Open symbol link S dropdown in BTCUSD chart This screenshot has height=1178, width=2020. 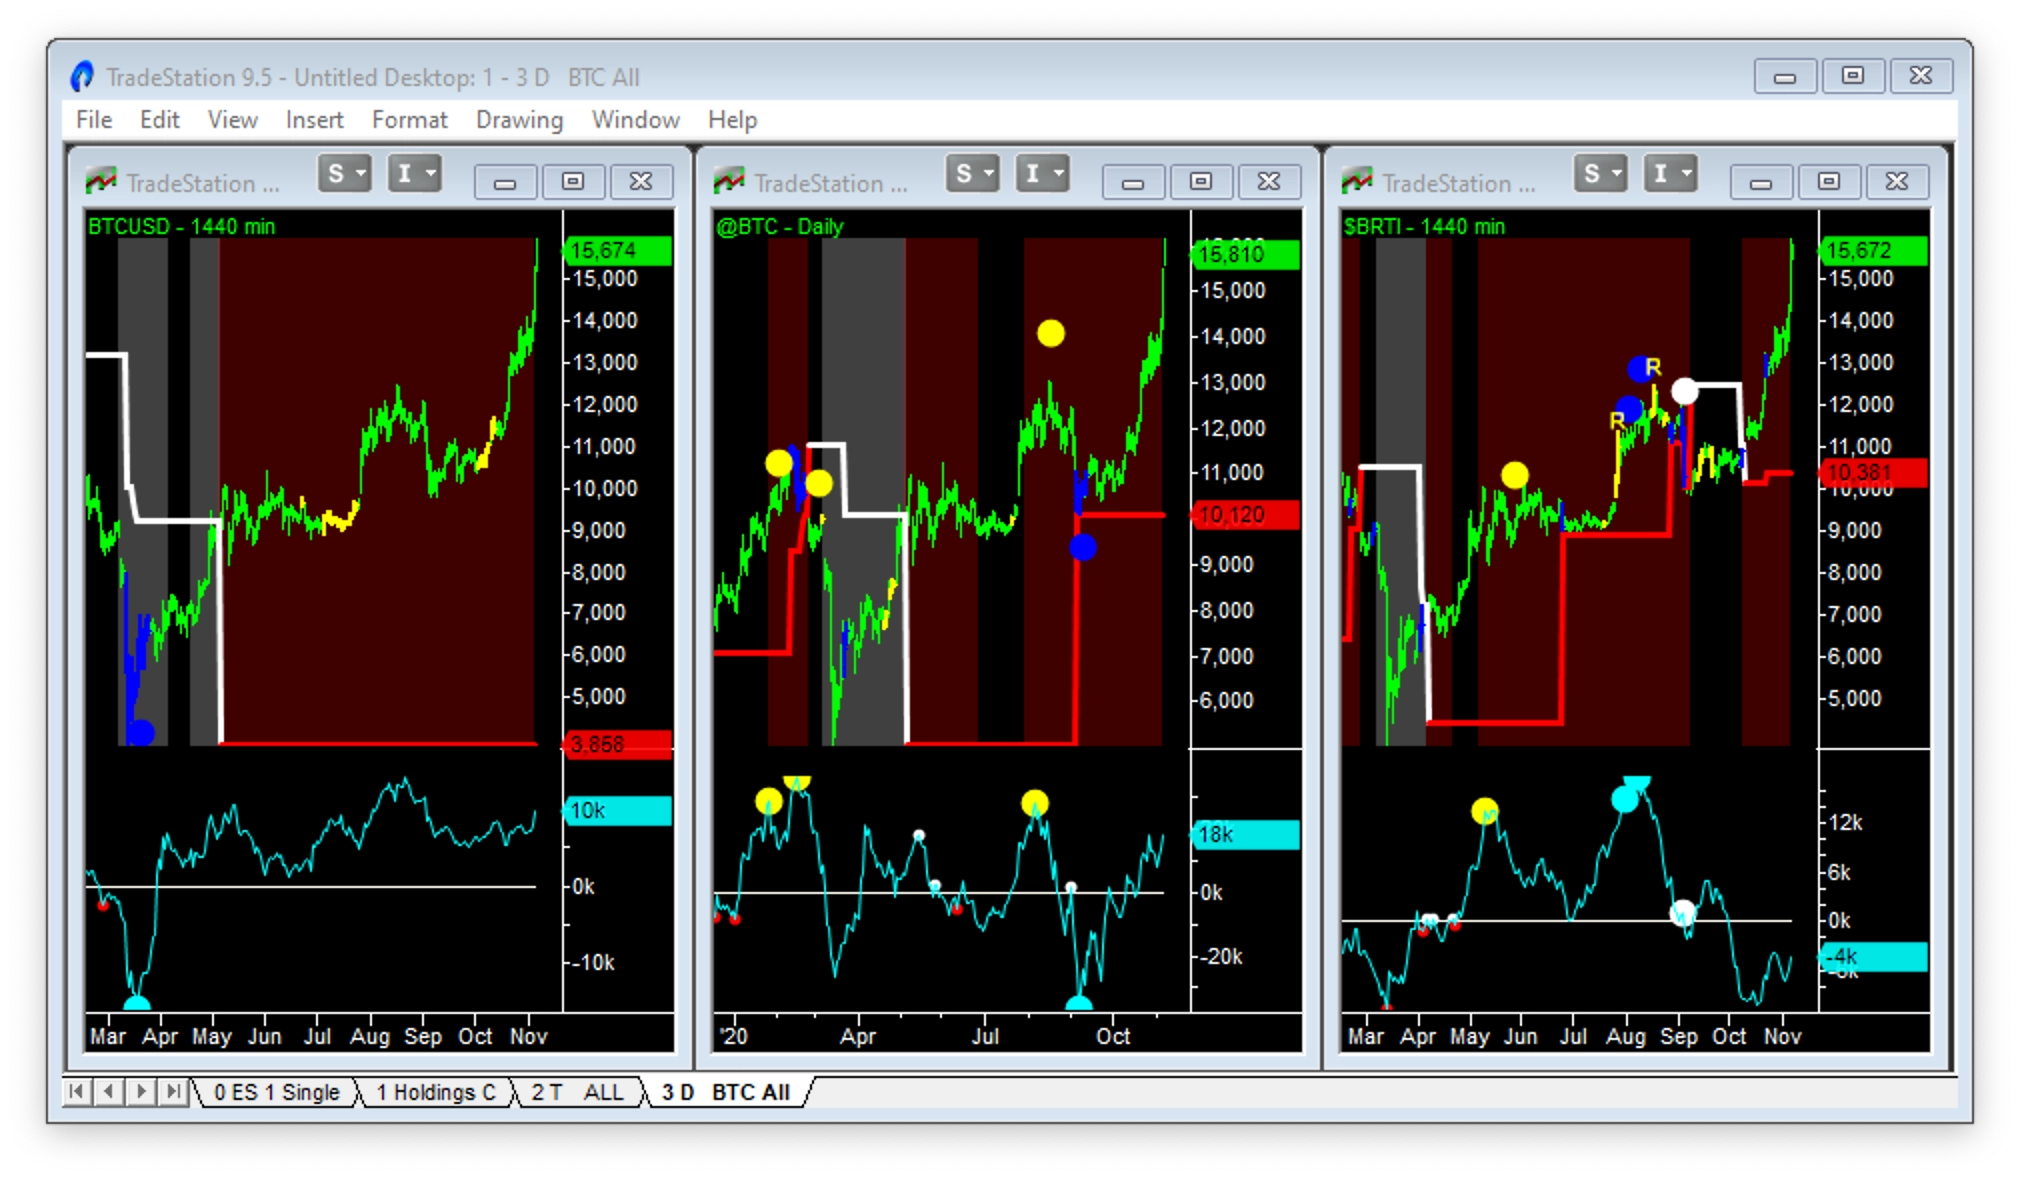tap(345, 174)
